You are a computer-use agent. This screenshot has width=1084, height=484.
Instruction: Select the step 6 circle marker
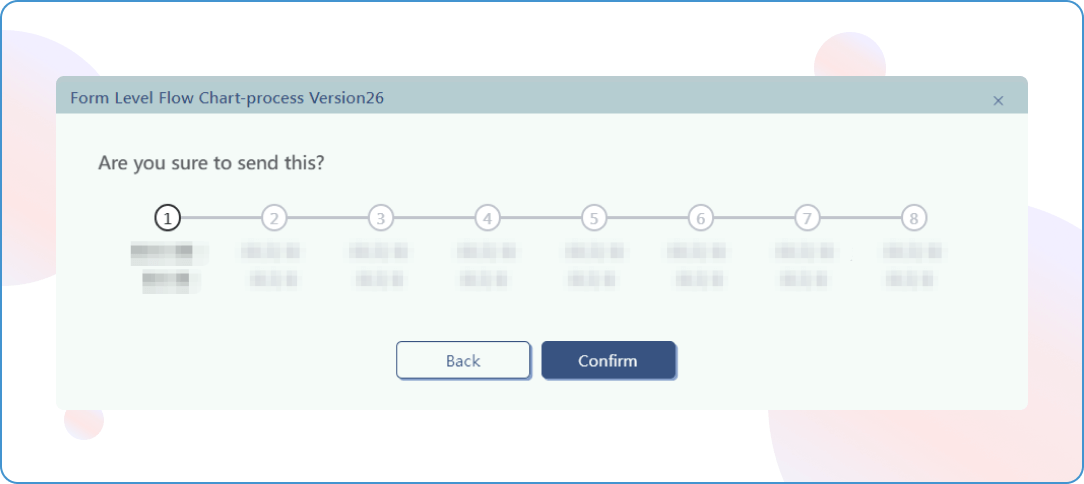700,217
